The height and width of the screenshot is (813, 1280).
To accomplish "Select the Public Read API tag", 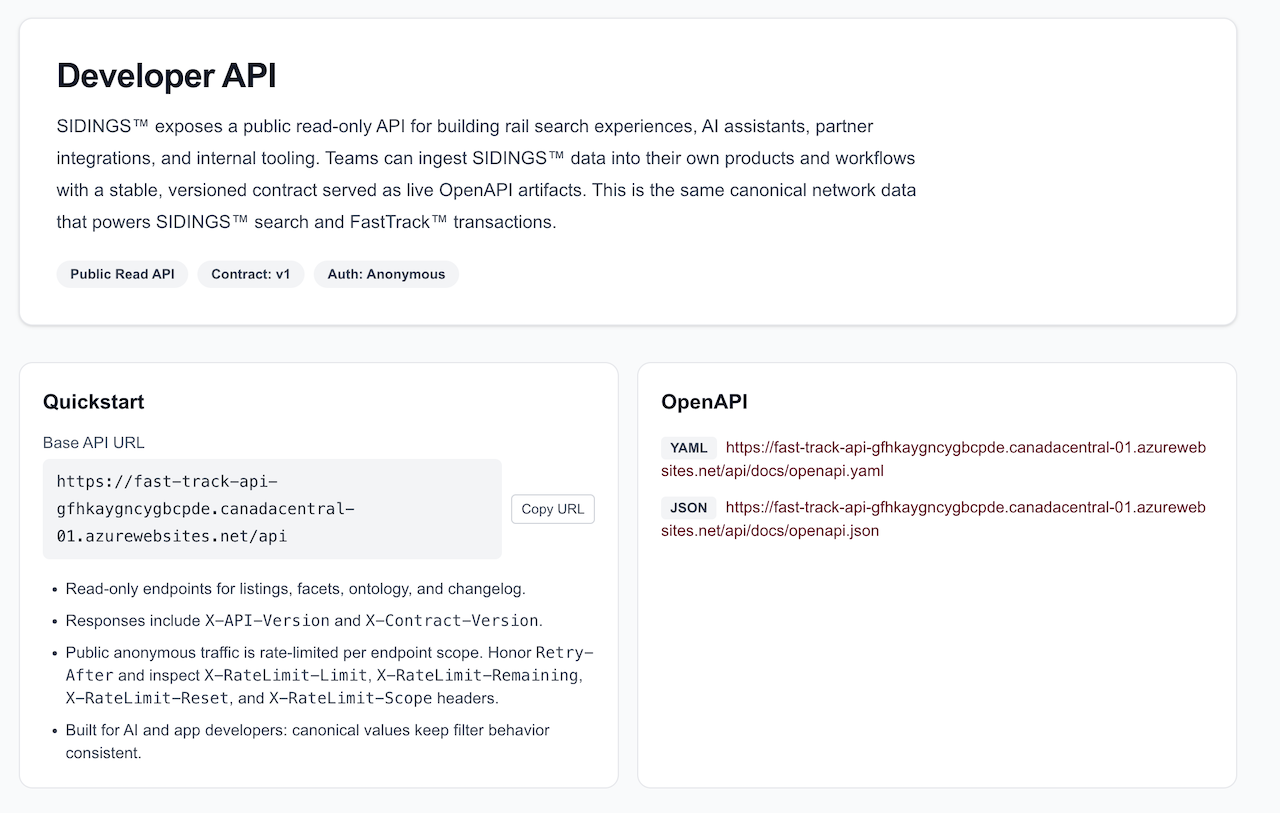I will (x=122, y=274).
